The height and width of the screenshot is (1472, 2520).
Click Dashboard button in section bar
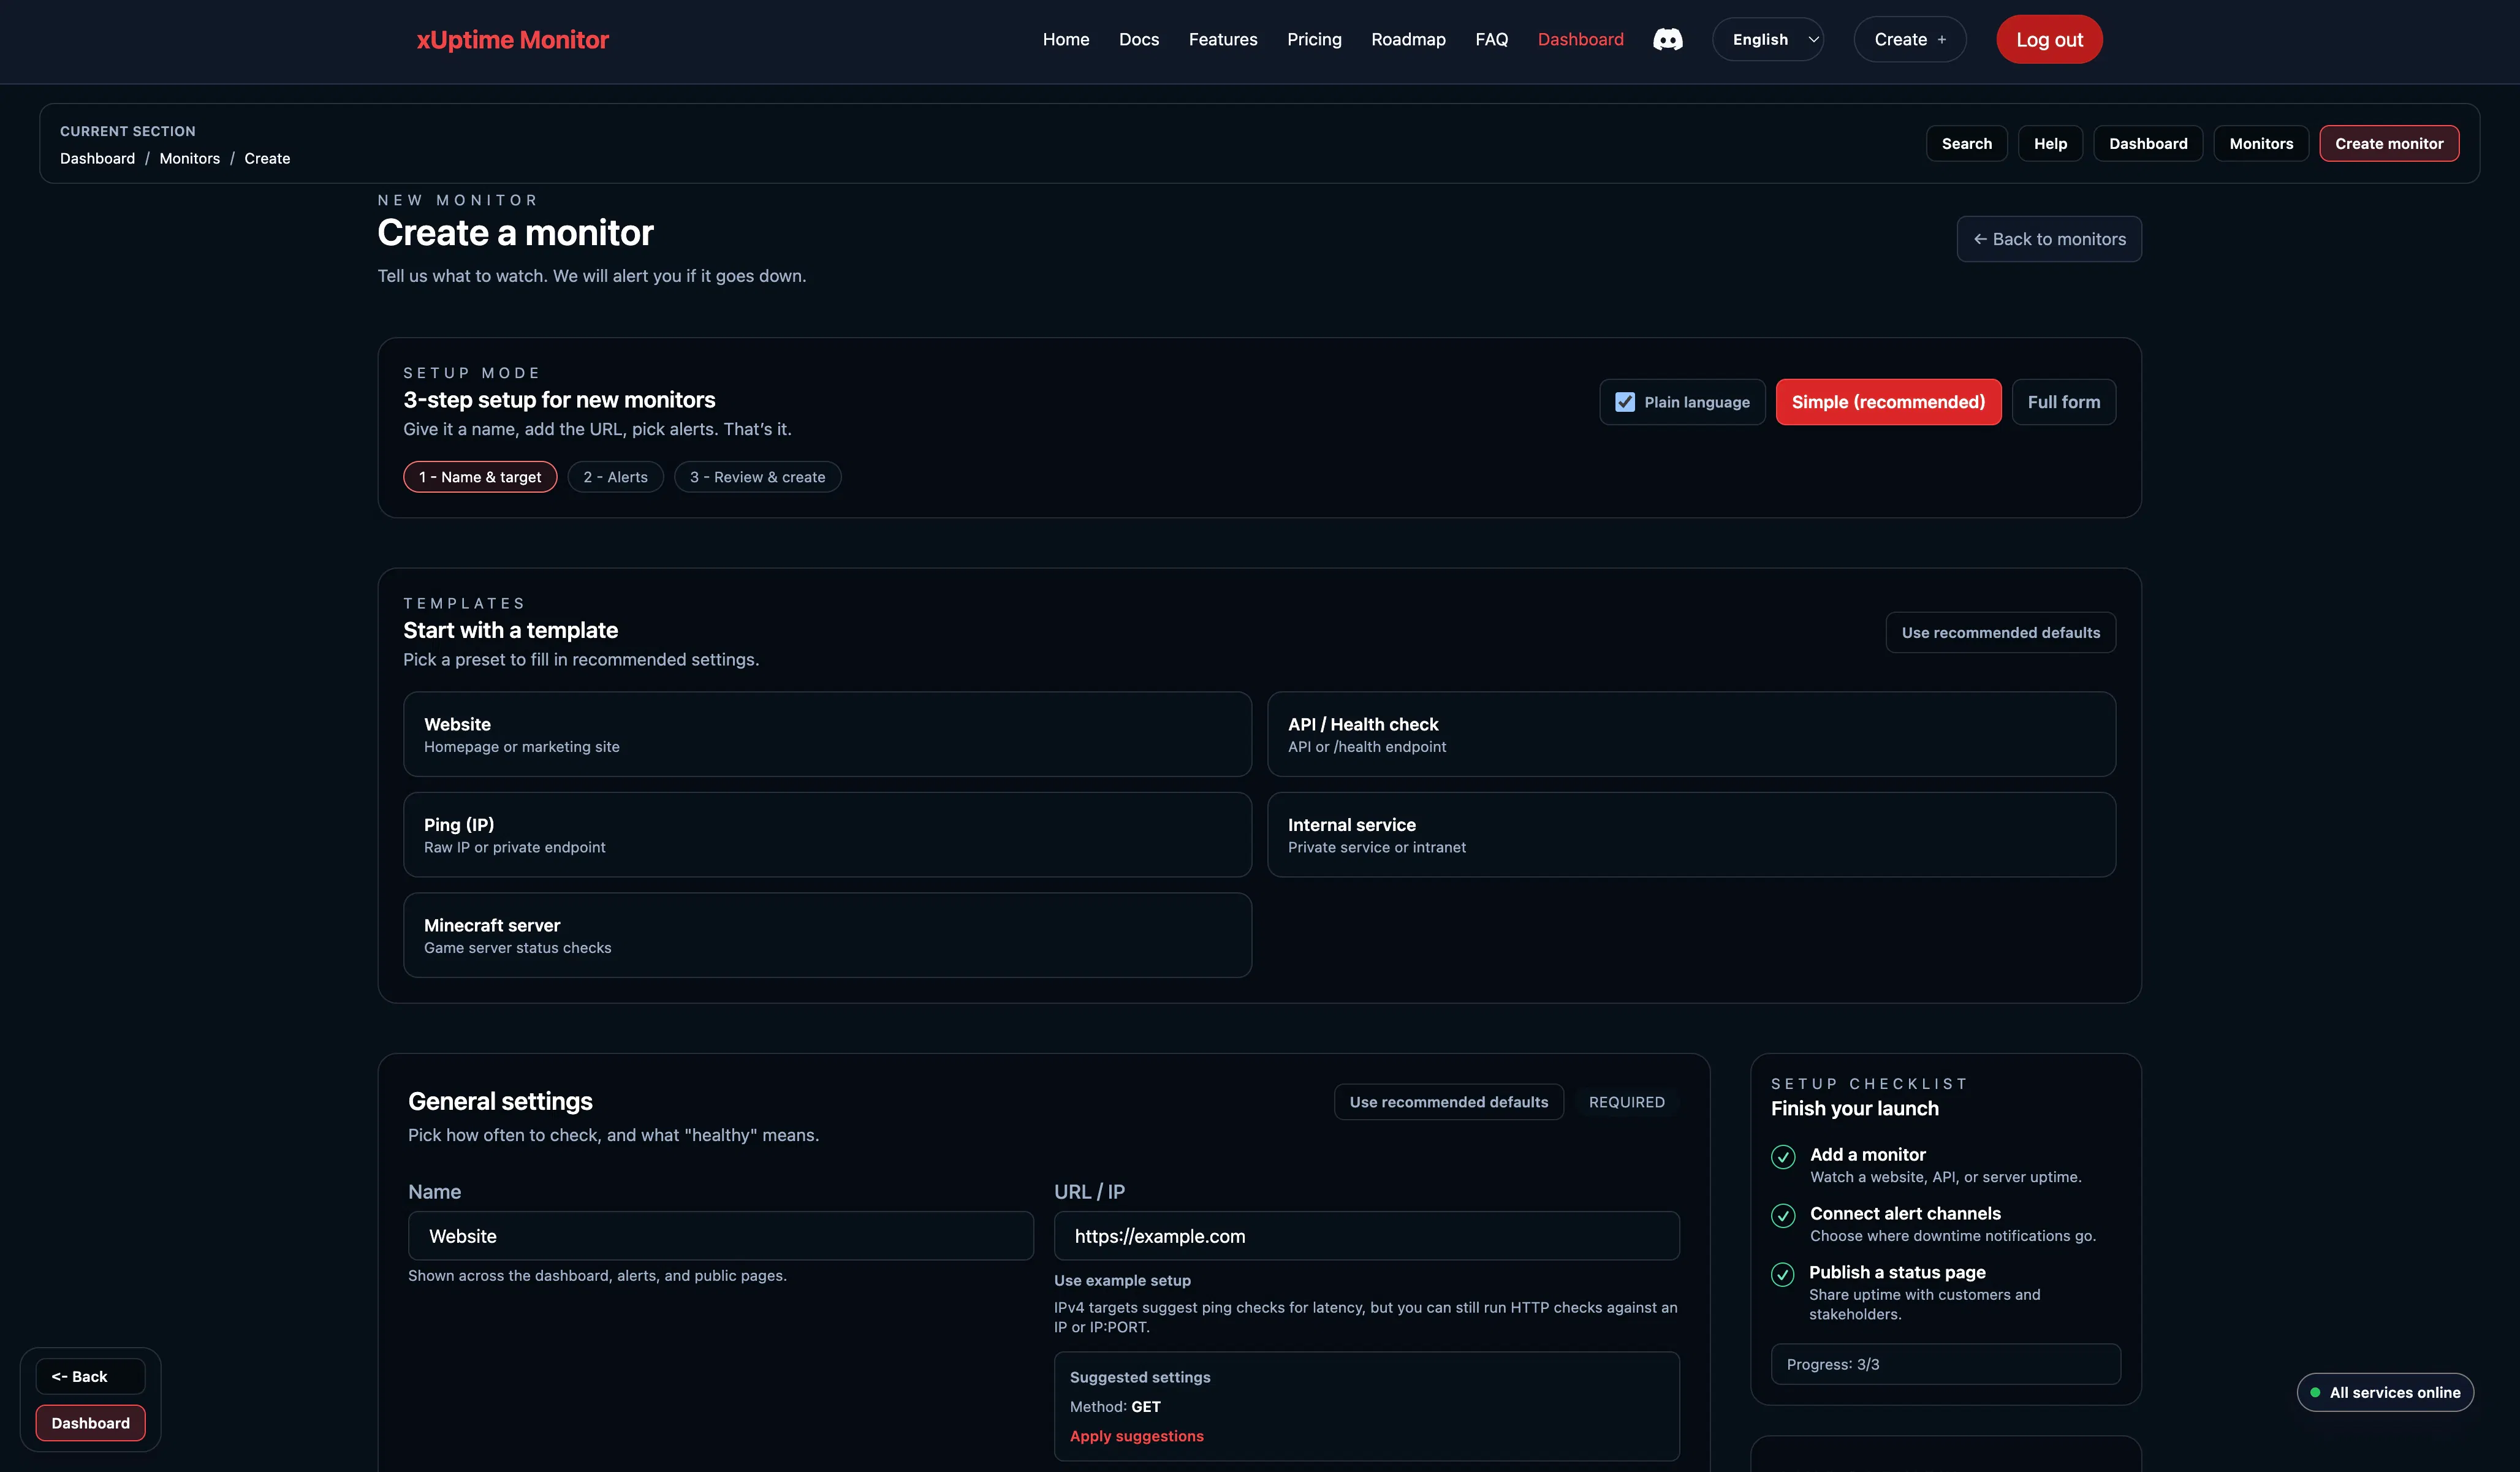point(2148,143)
